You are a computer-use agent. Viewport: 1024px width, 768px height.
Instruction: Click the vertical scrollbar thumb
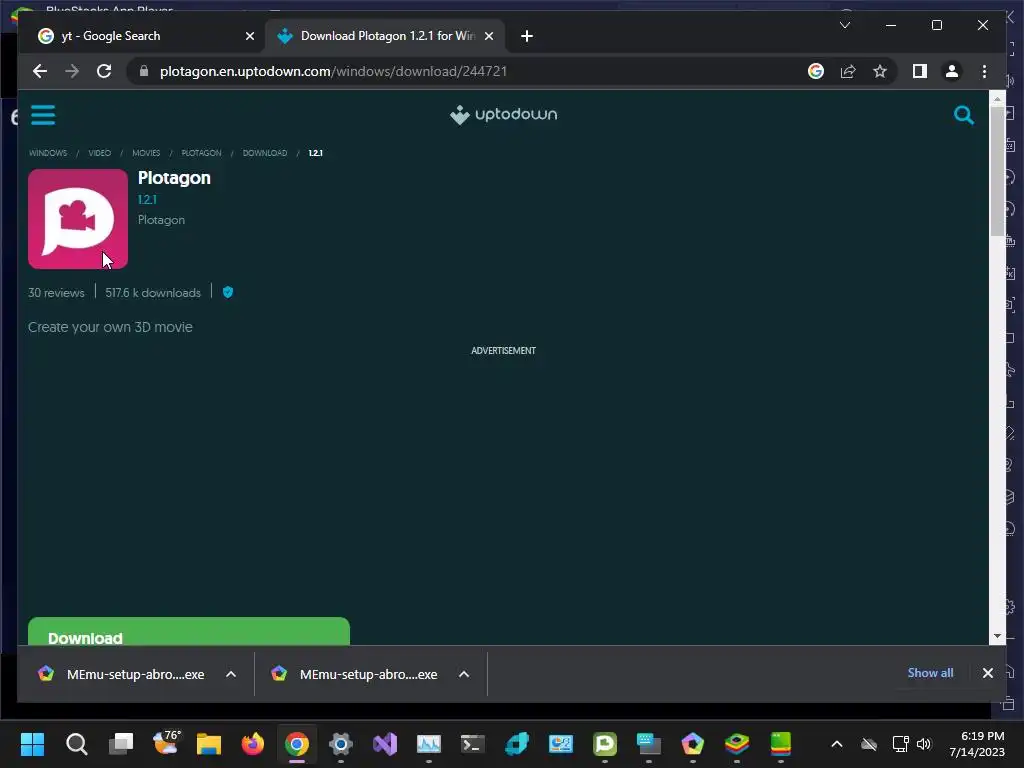(997, 171)
